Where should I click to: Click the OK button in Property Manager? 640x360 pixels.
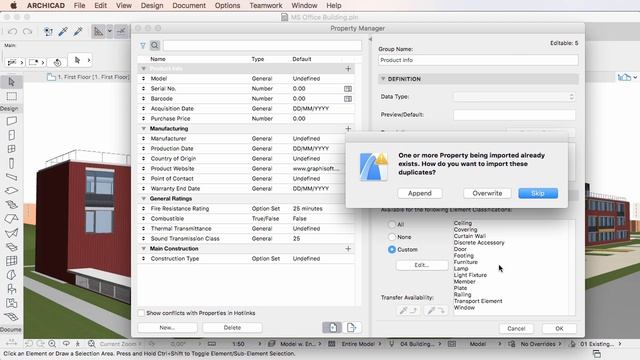559,328
